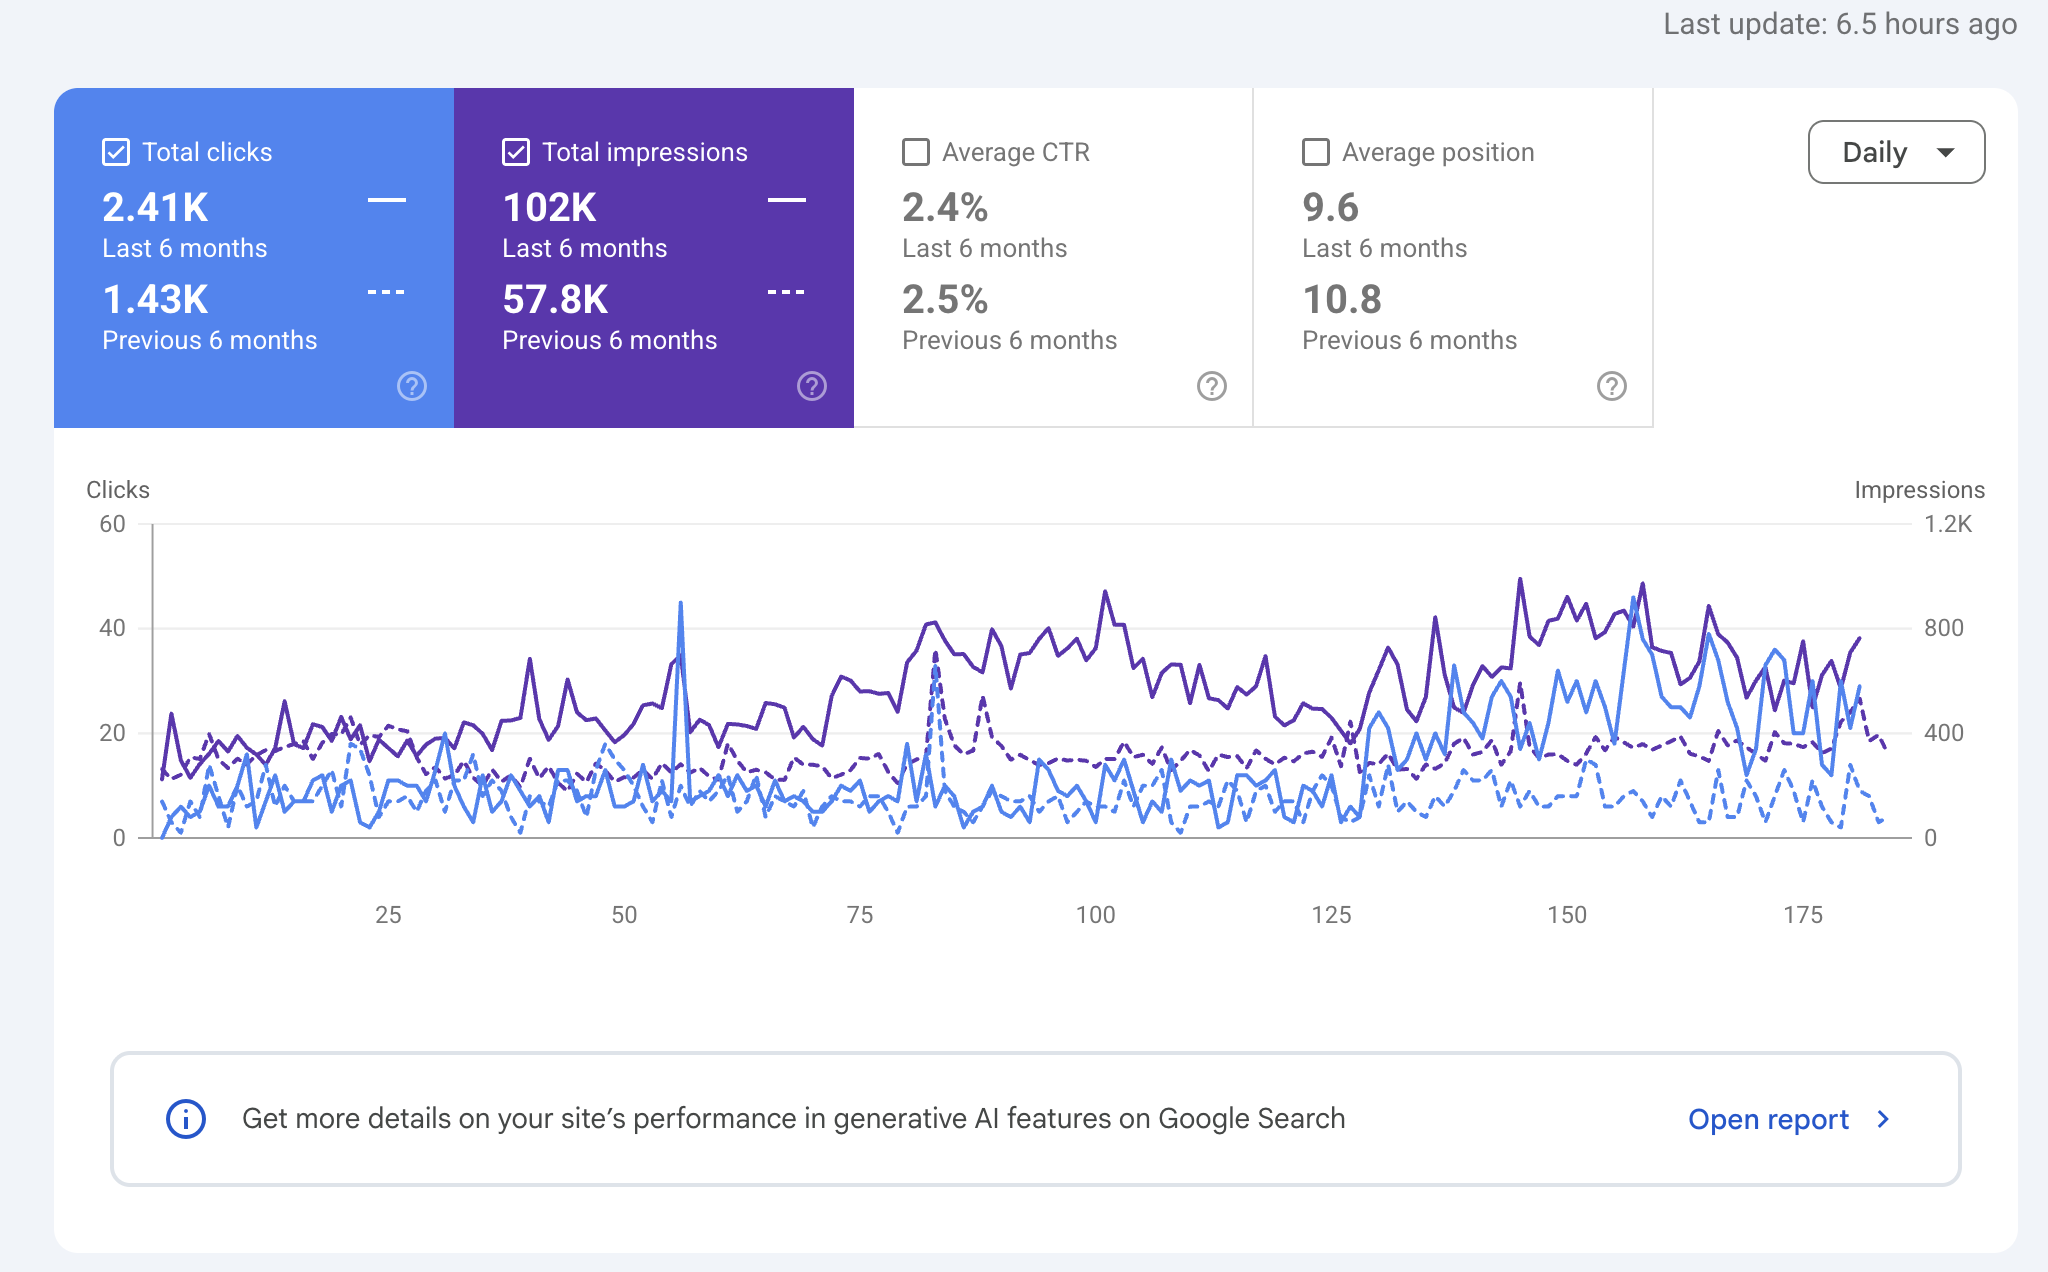Screen dimensions: 2048x1272
Task: Click solid line legend on Total impressions card
Action: [x=786, y=200]
